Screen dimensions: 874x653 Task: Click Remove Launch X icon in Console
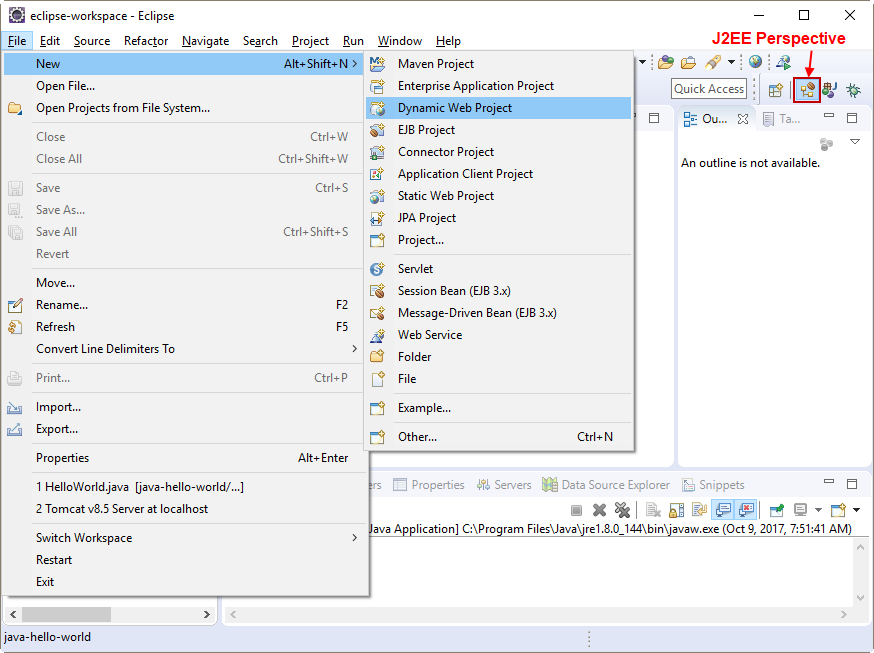(599, 510)
